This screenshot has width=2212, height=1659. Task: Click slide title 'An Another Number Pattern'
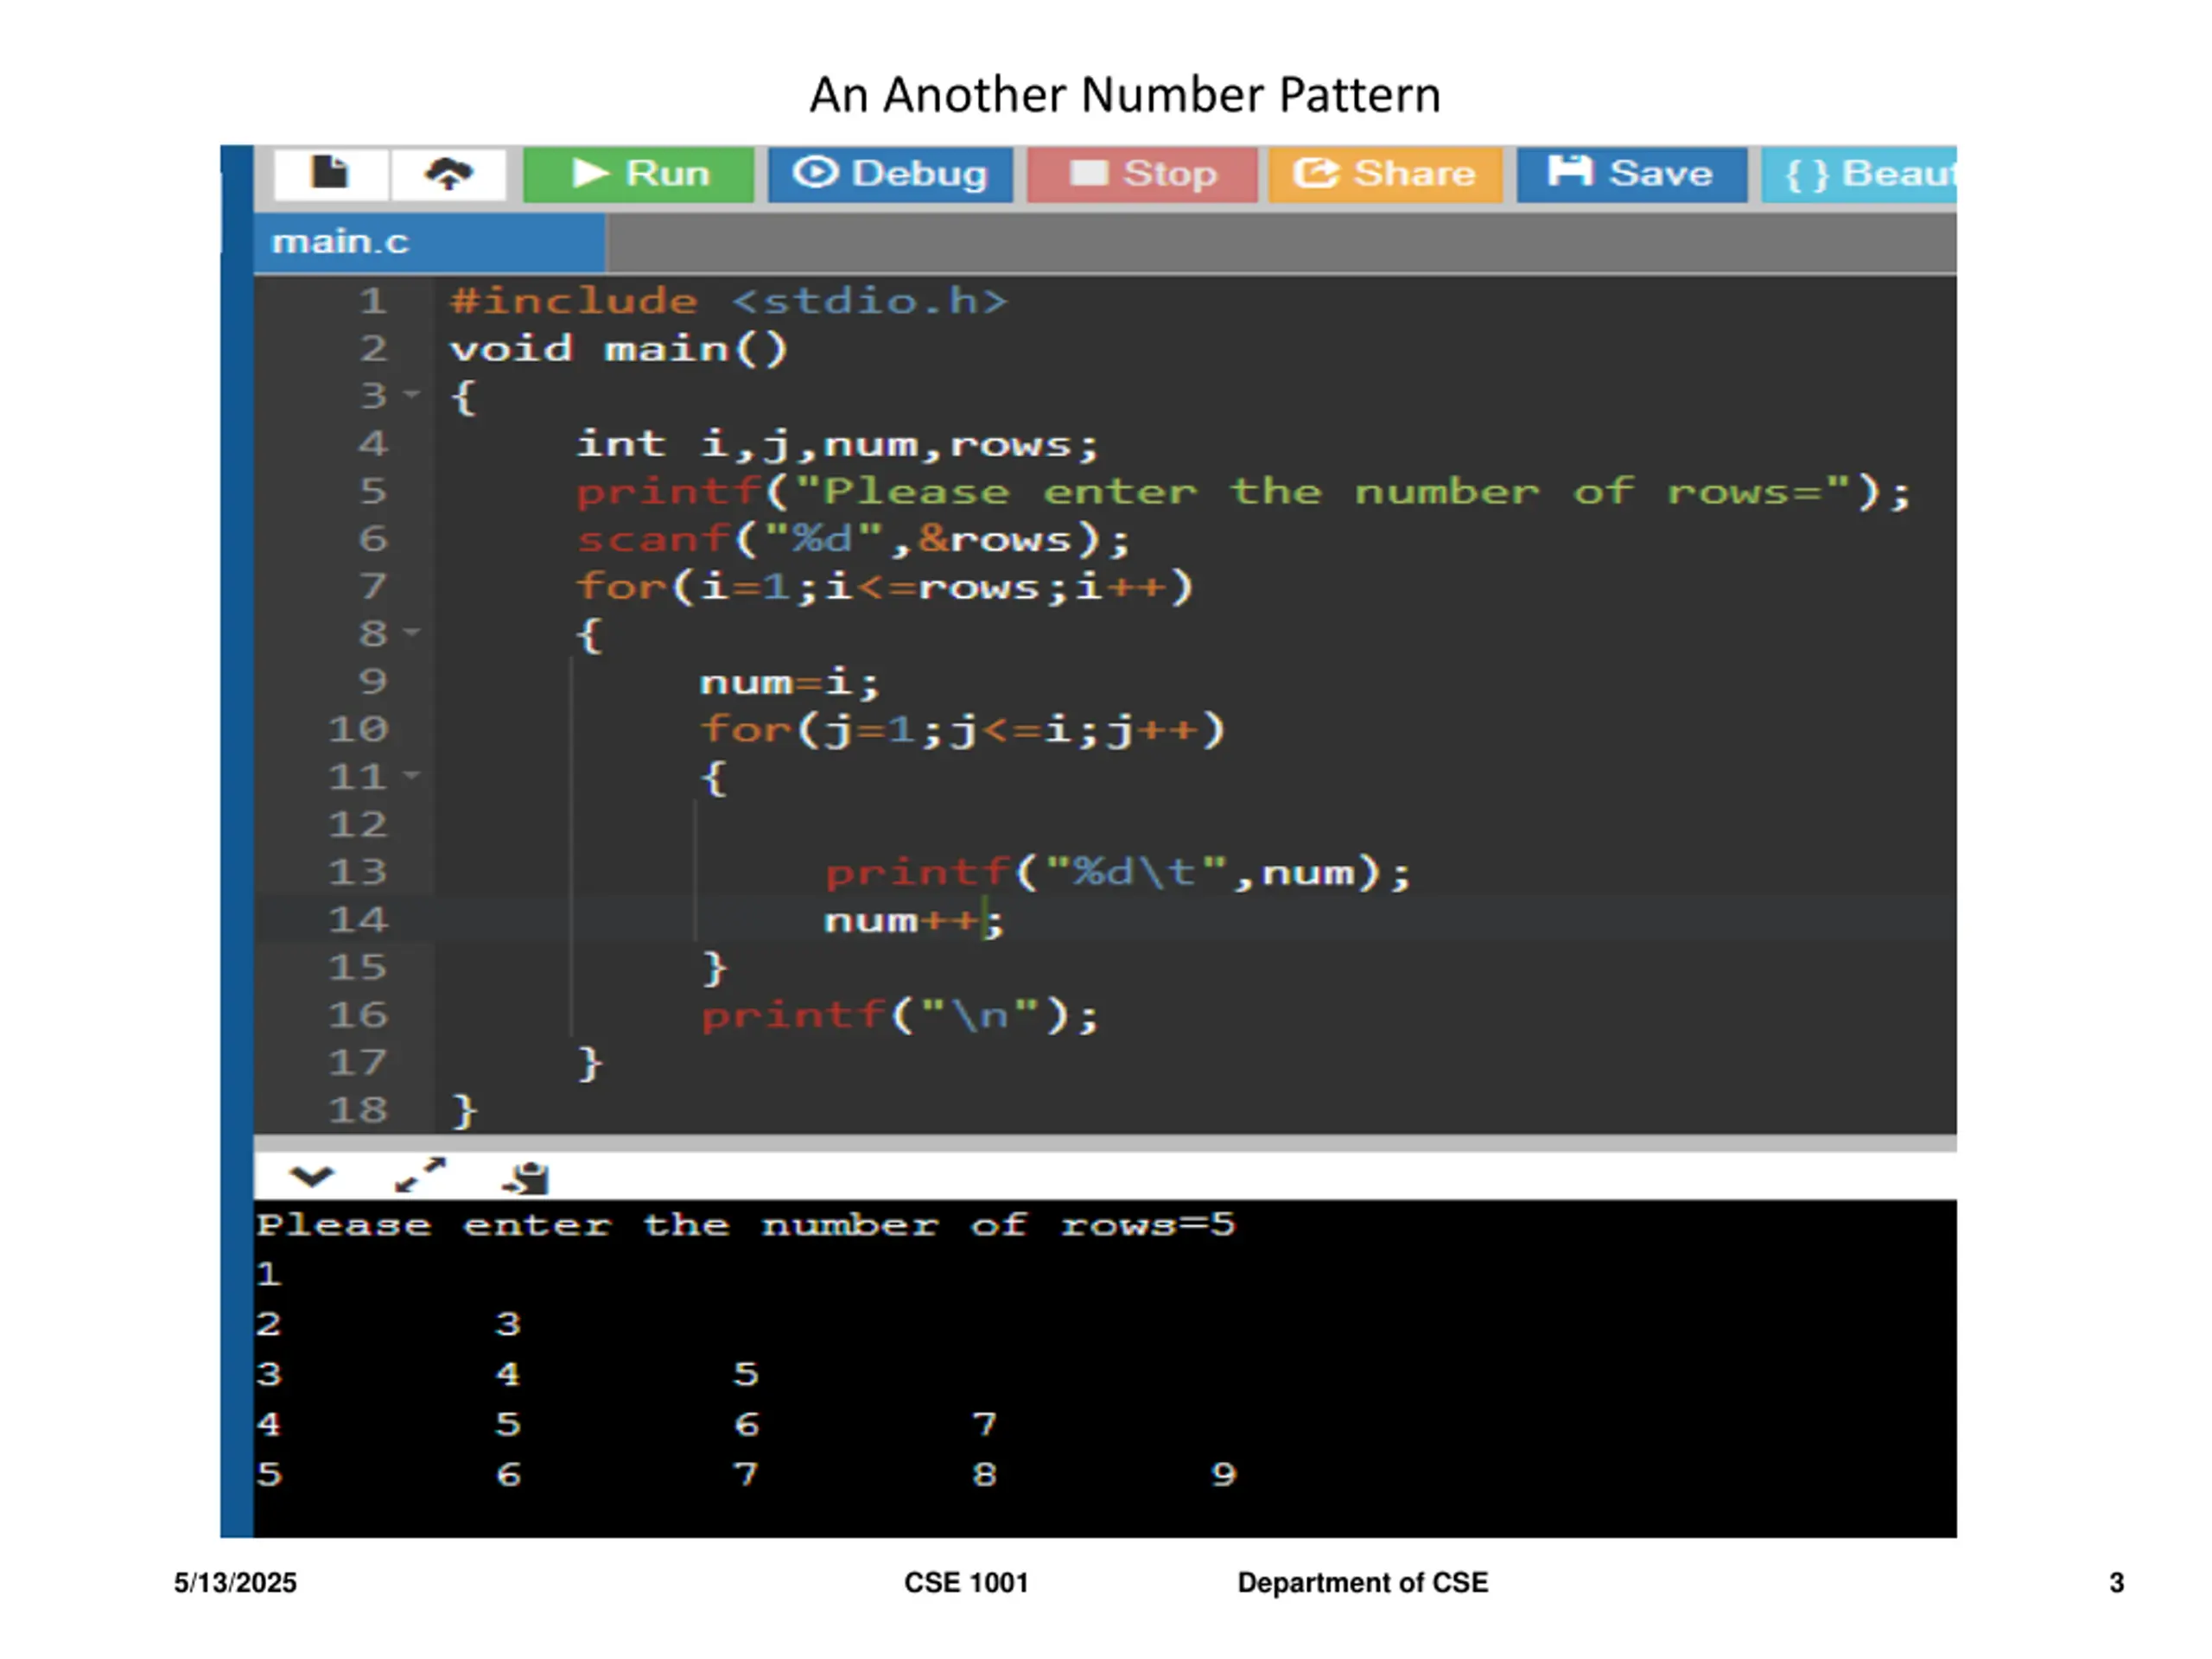[1125, 95]
